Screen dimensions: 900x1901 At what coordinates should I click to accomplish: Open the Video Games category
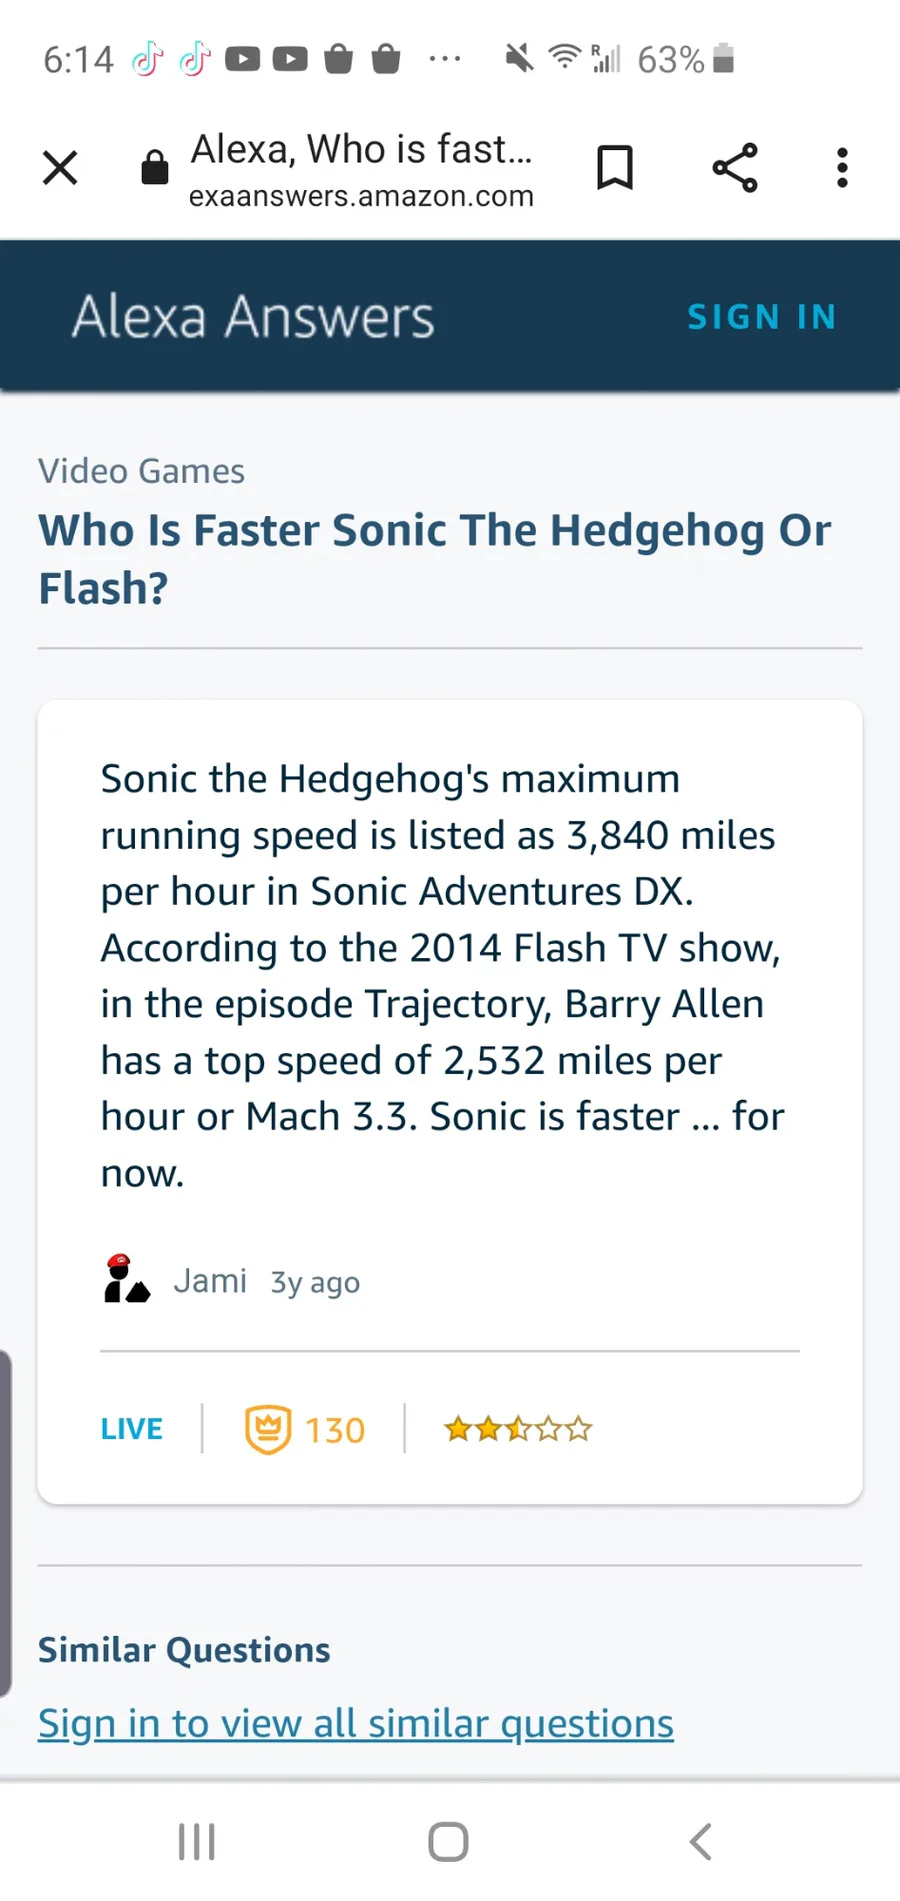[x=141, y=471]
